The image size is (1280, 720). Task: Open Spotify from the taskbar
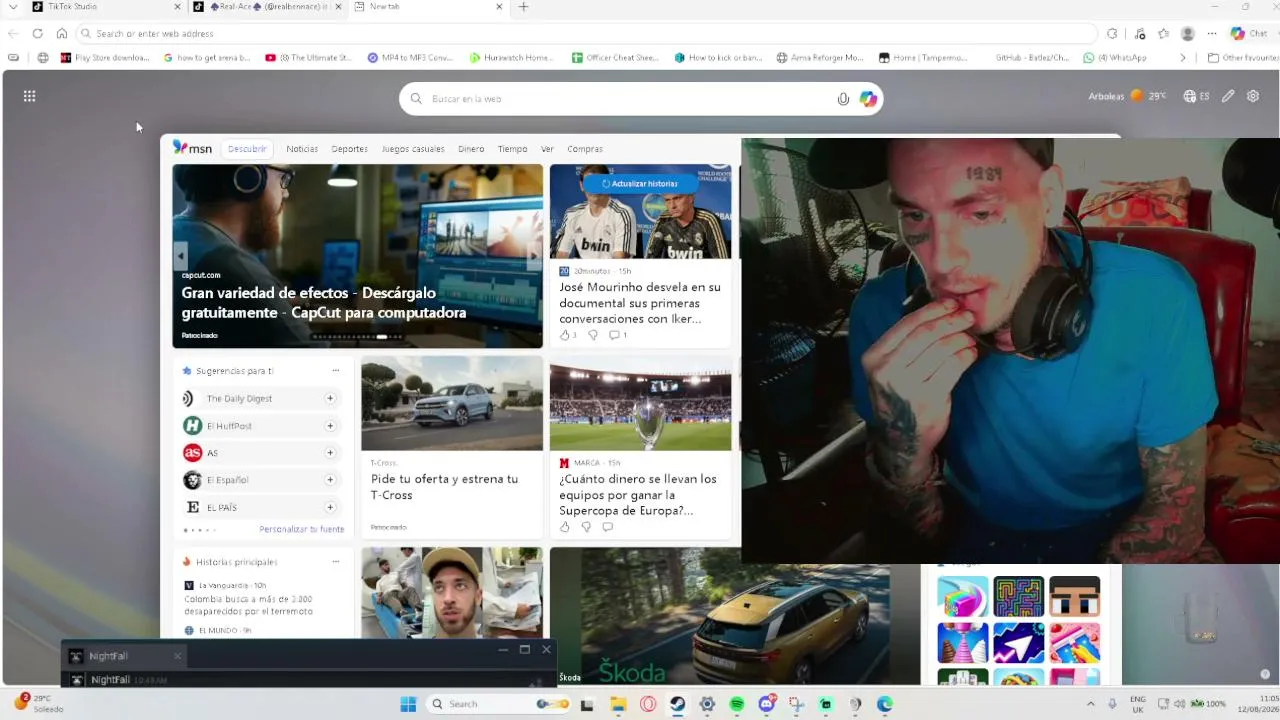737,704
